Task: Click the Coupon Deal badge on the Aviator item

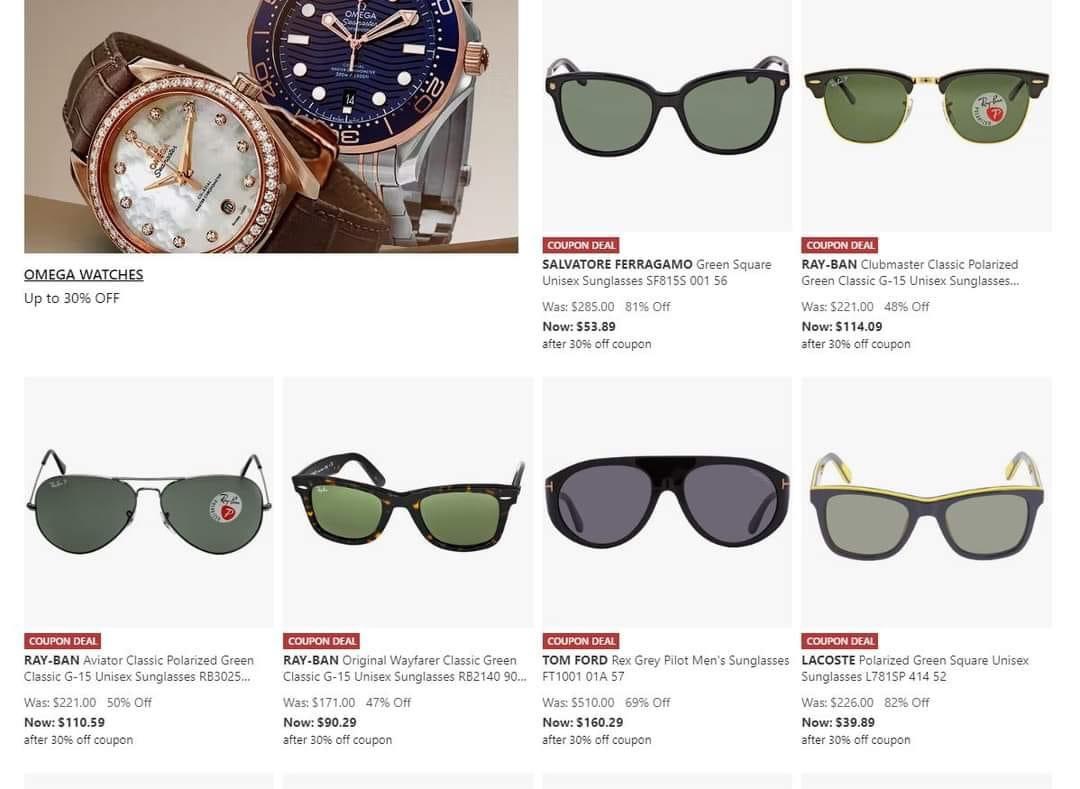Action: pyautogui.click(x=63, y=641)
